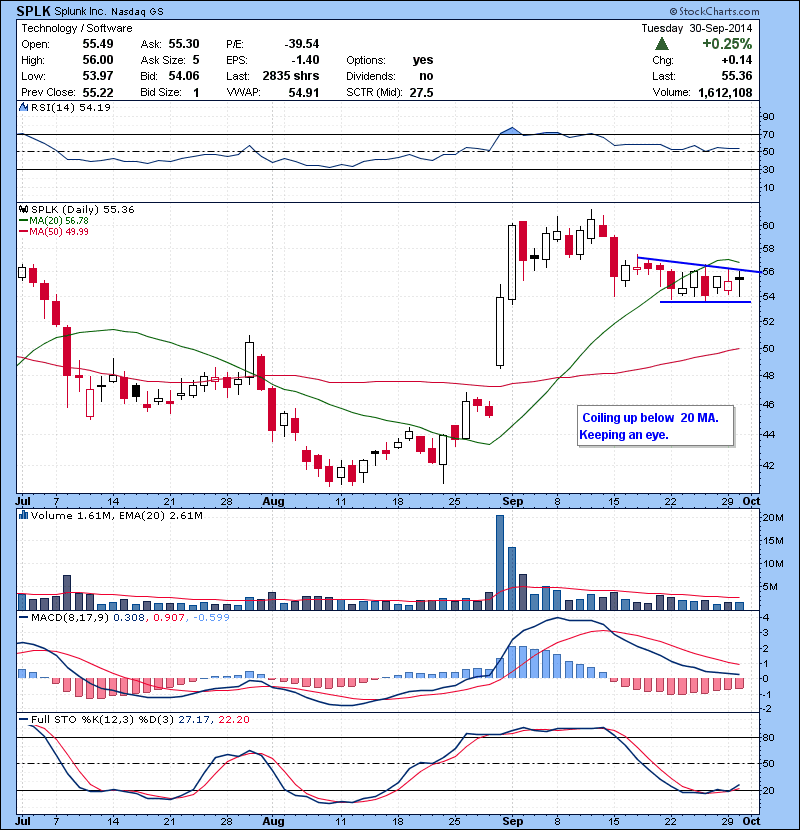Click the EPS value -1.40
Screen dimensions: 800x830
click(305, 60)
